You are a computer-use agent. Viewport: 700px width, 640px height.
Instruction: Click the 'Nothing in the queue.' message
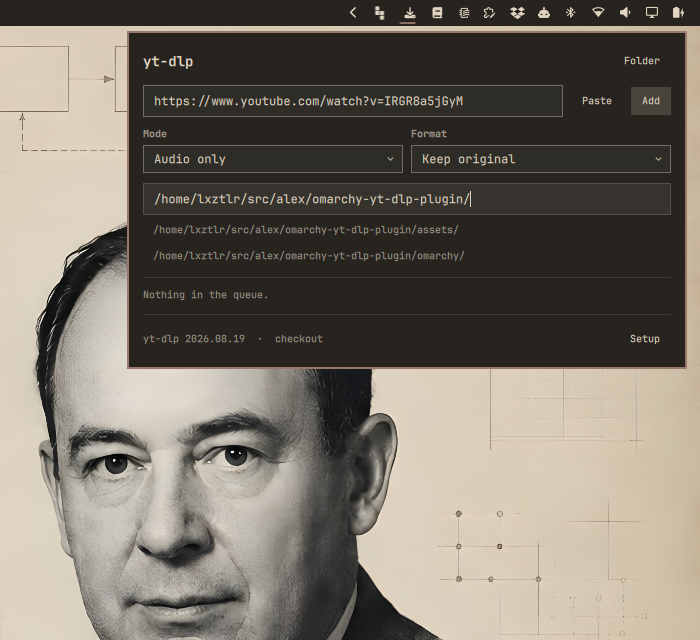[205, 295]
